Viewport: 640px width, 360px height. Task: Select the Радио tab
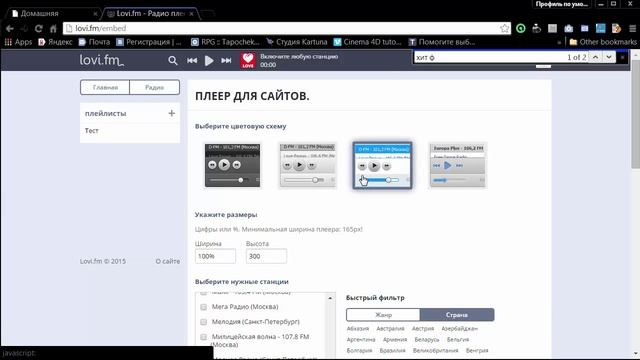(154, 87)
